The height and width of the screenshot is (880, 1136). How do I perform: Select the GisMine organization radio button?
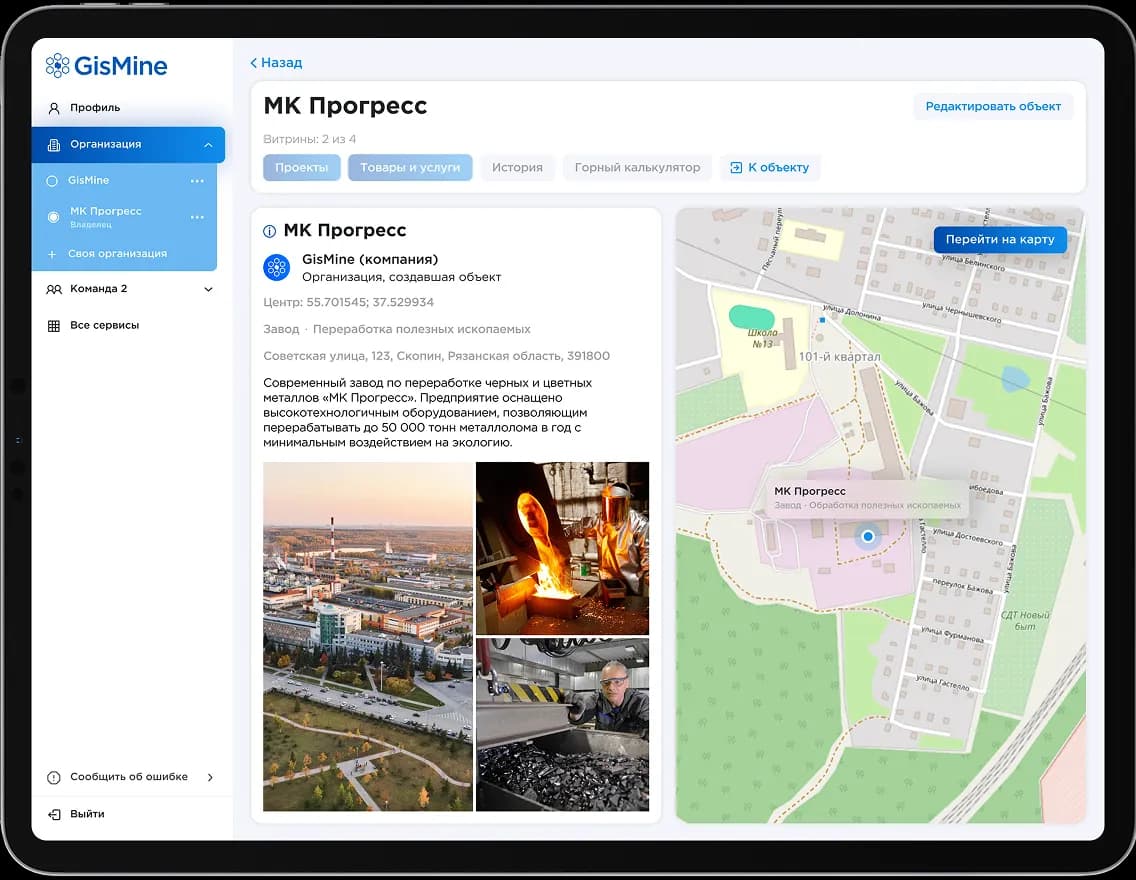(53, 181)
